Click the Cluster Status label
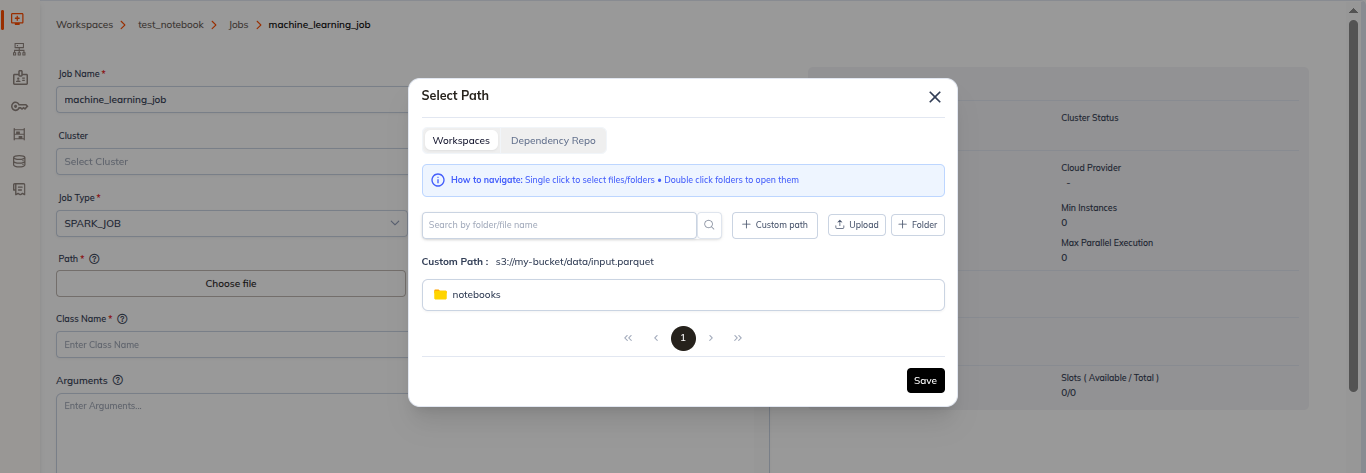 (1090, 118)
